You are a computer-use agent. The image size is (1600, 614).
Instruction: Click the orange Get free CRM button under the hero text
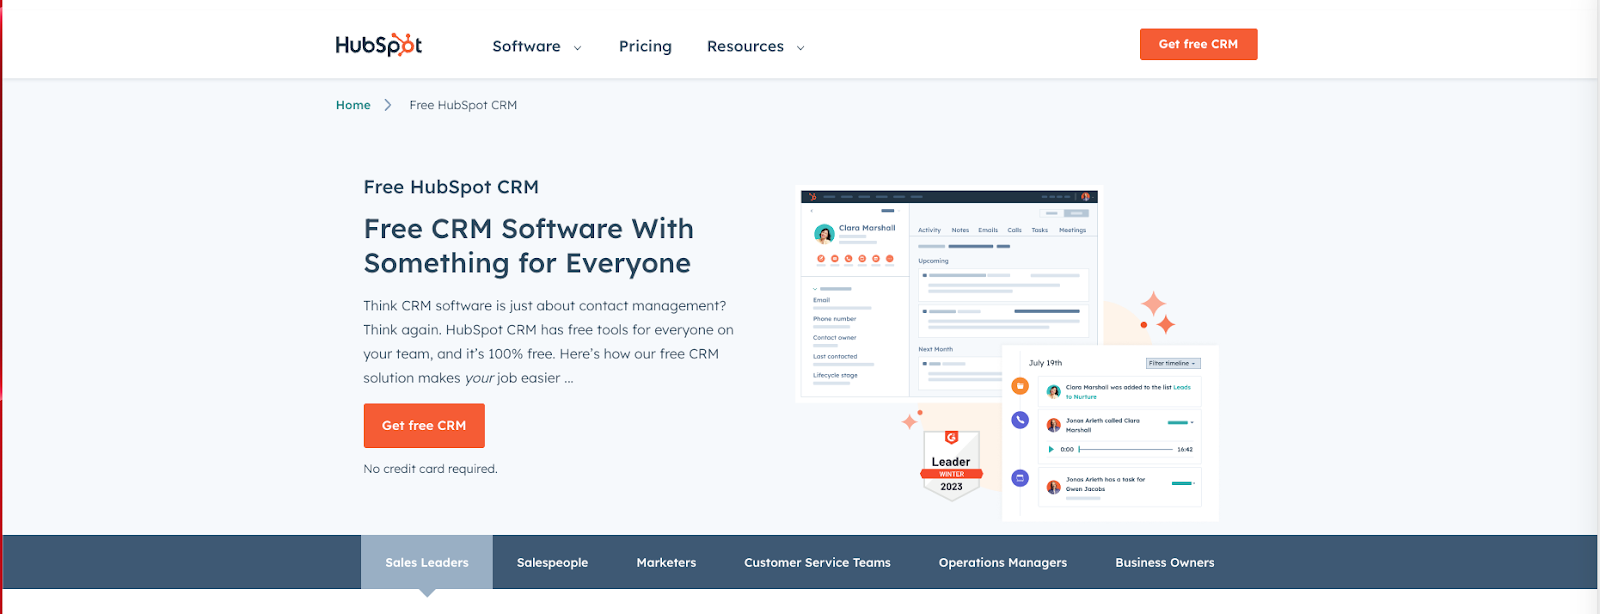pos(424,426)
